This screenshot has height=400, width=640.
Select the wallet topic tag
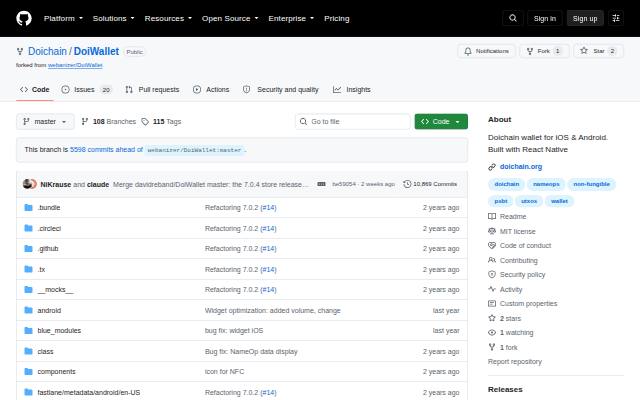pos(559,201)
